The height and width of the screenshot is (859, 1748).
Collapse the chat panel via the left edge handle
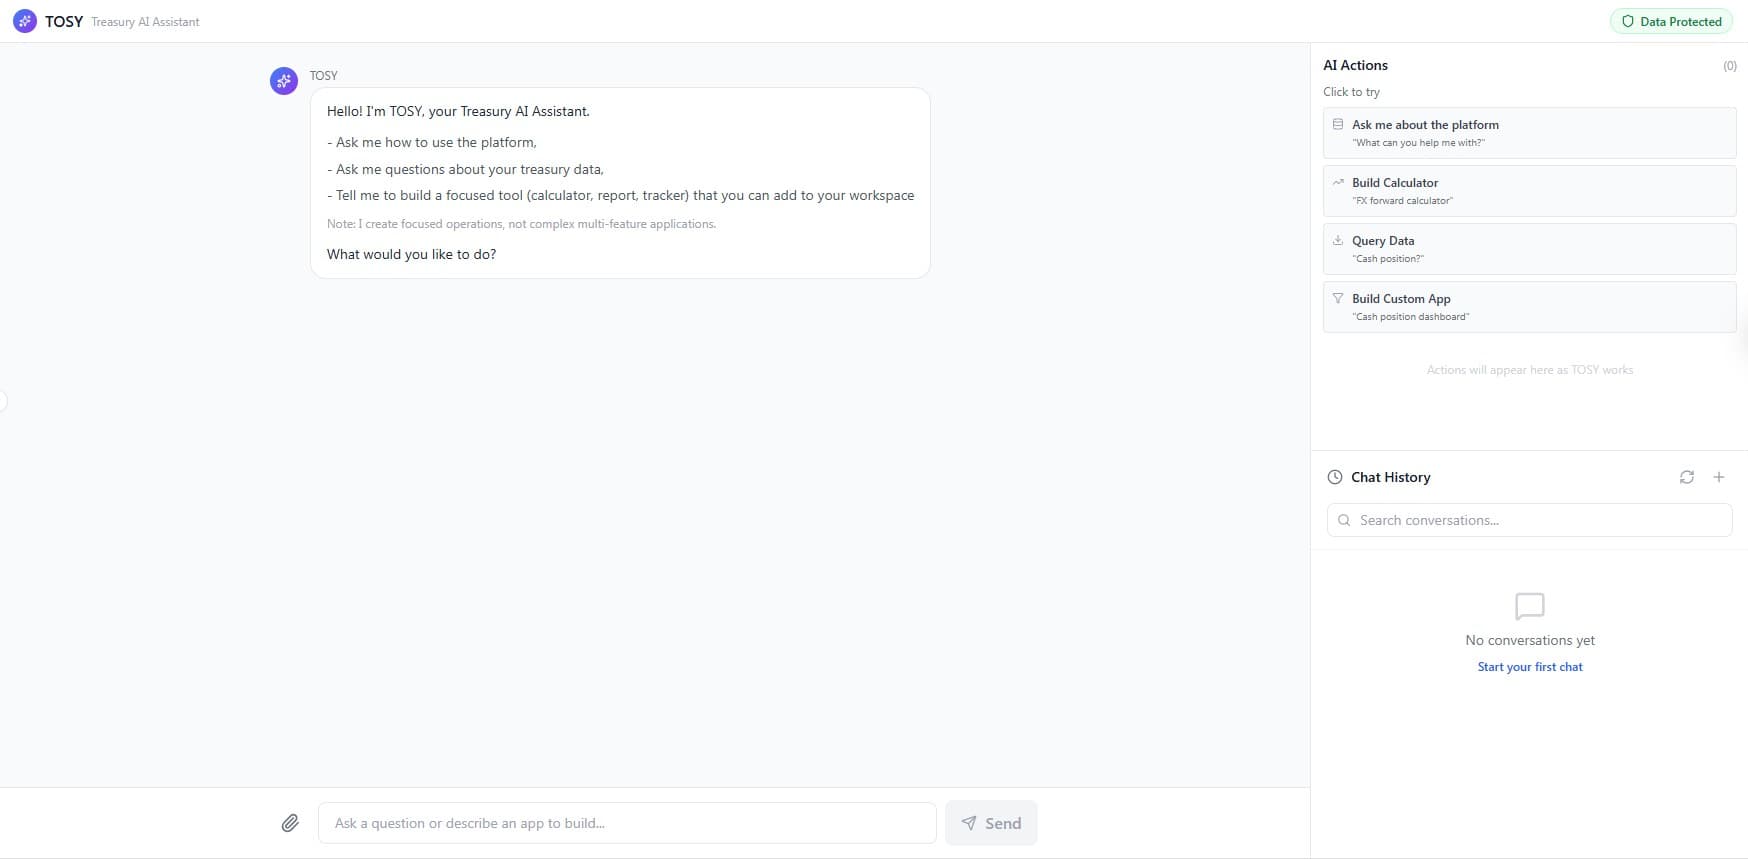tap(4, 400)
